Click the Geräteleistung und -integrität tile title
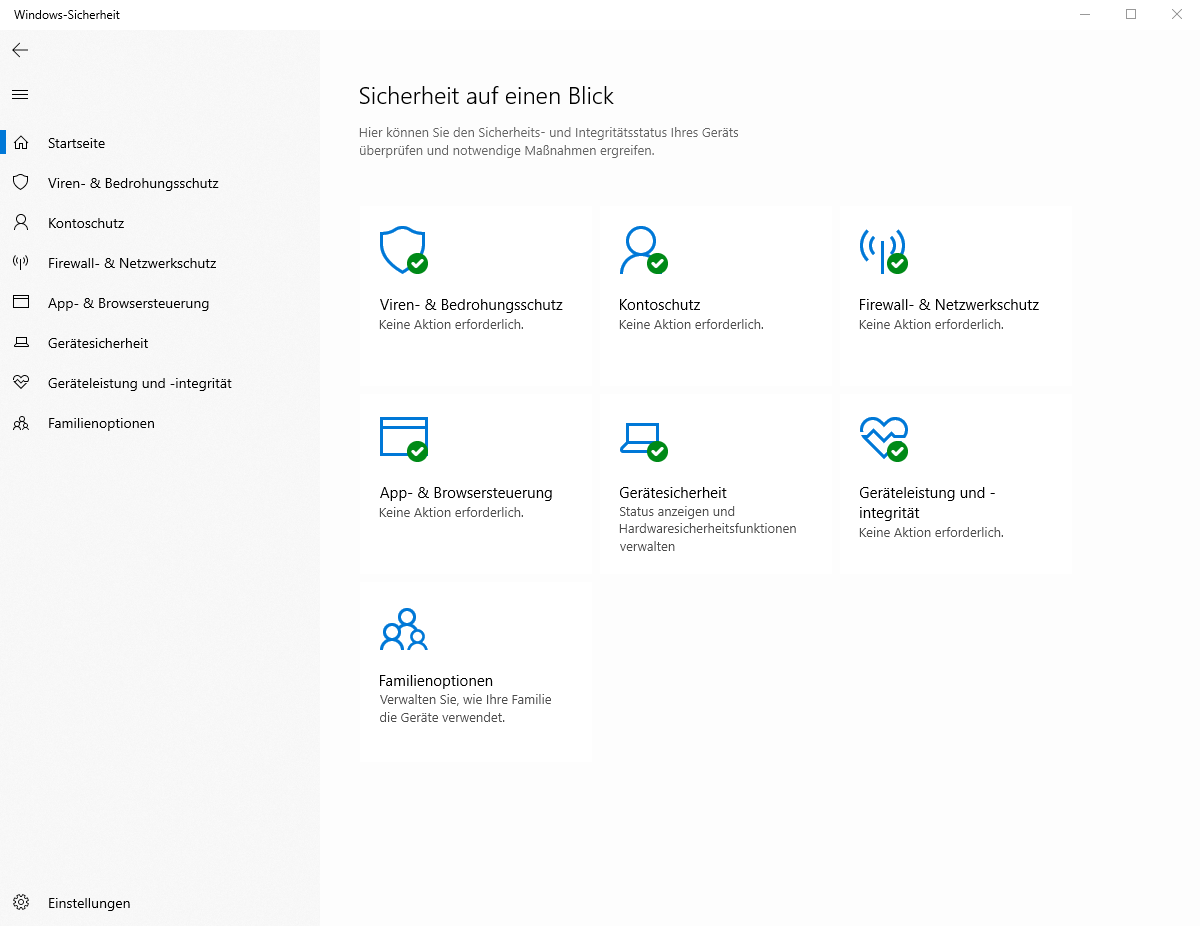 pyautogui.click(x=928, y=503)
